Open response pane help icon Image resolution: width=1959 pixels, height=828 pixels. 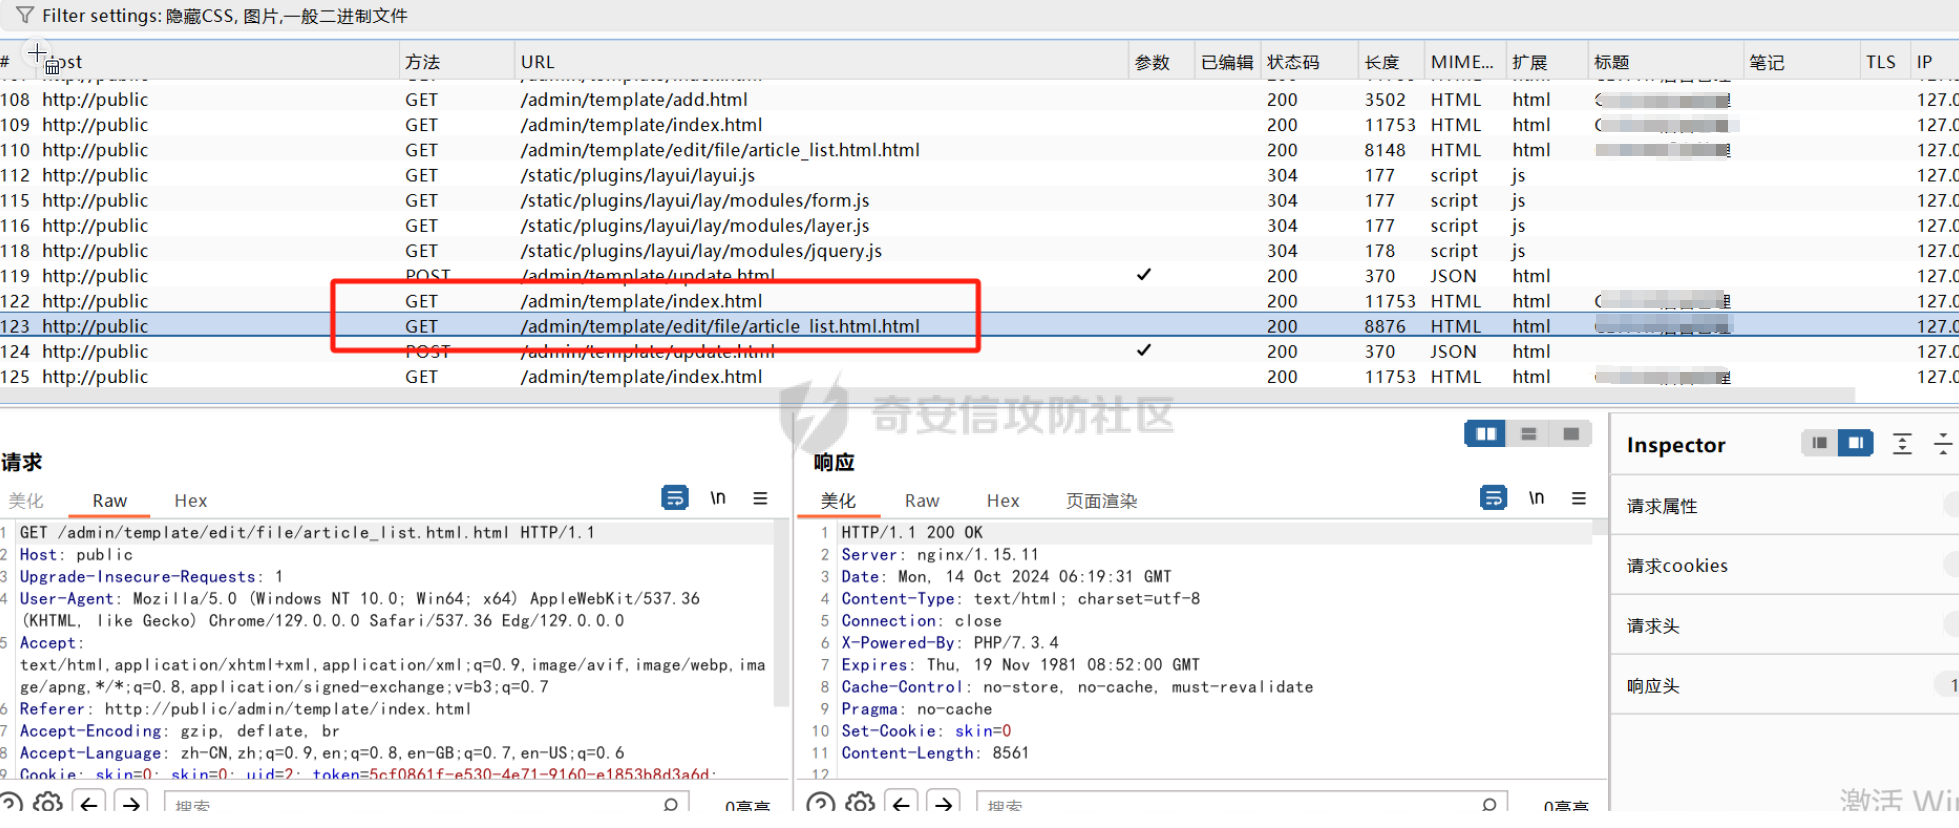820,803
